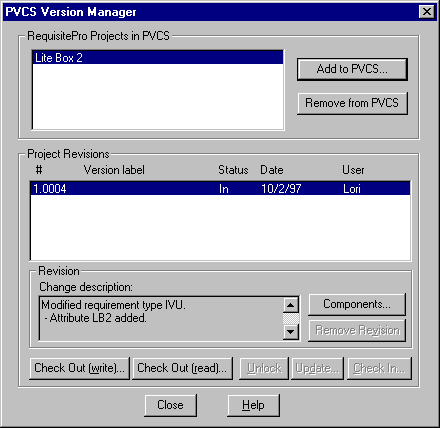Click Remove from PVCS button
The width and height of the screenshot is (440, 428).
[352, 103]
